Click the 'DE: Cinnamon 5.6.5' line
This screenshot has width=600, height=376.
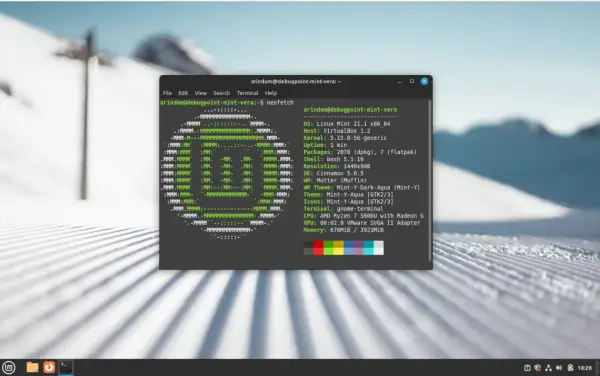pos(333,173)
